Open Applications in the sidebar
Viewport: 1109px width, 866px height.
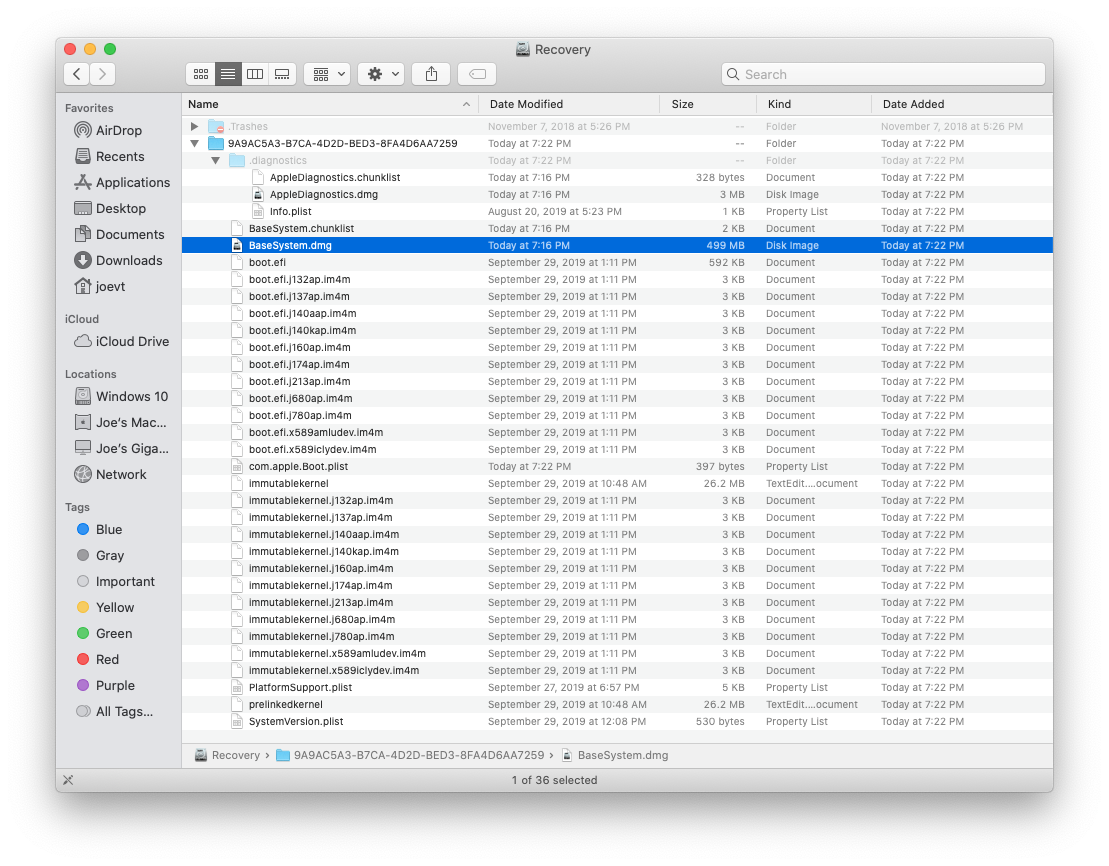coord(122,183)
